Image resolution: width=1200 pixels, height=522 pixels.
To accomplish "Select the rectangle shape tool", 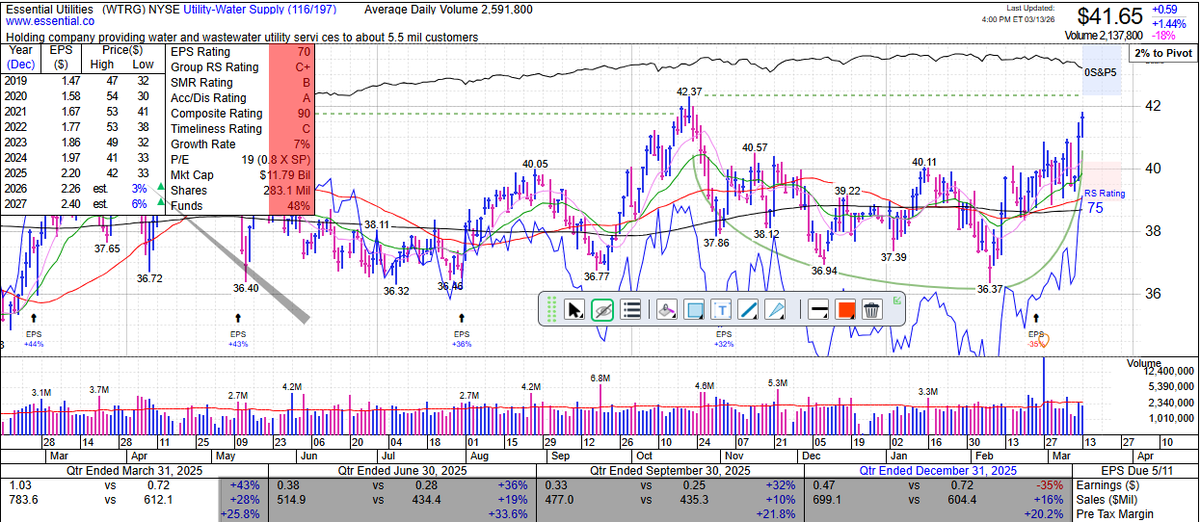I will coord(695,310).
